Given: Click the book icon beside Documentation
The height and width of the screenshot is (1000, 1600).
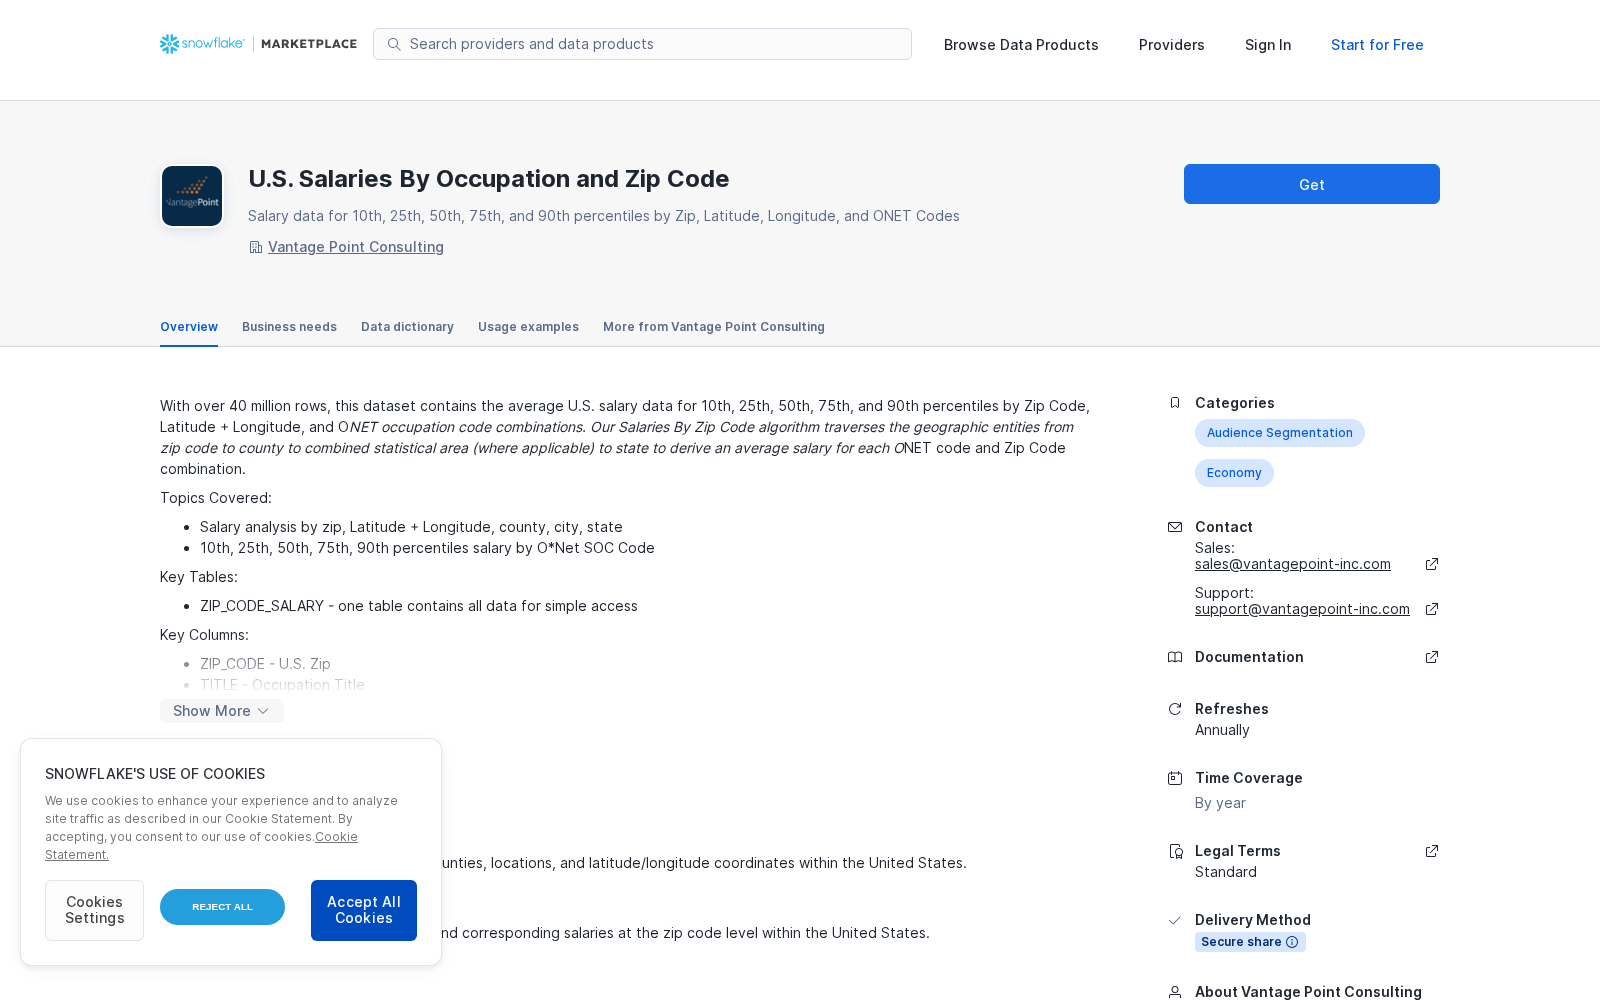Looking at the screenshot, I should point(1175,657).
